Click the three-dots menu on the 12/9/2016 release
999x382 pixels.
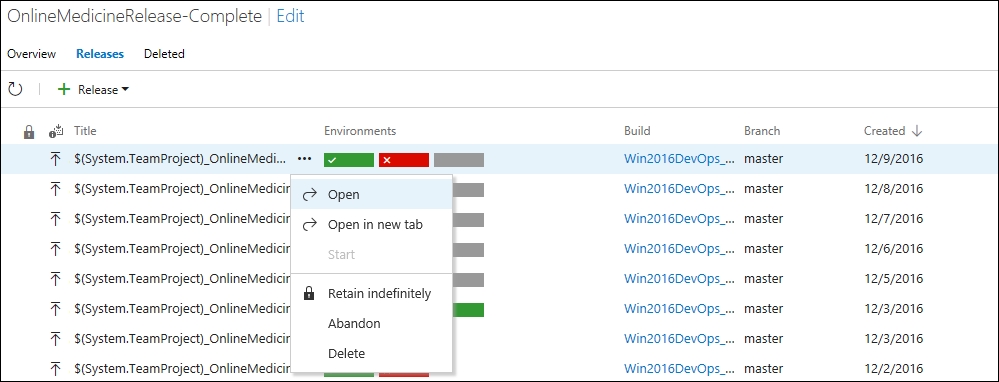(305, 159)
